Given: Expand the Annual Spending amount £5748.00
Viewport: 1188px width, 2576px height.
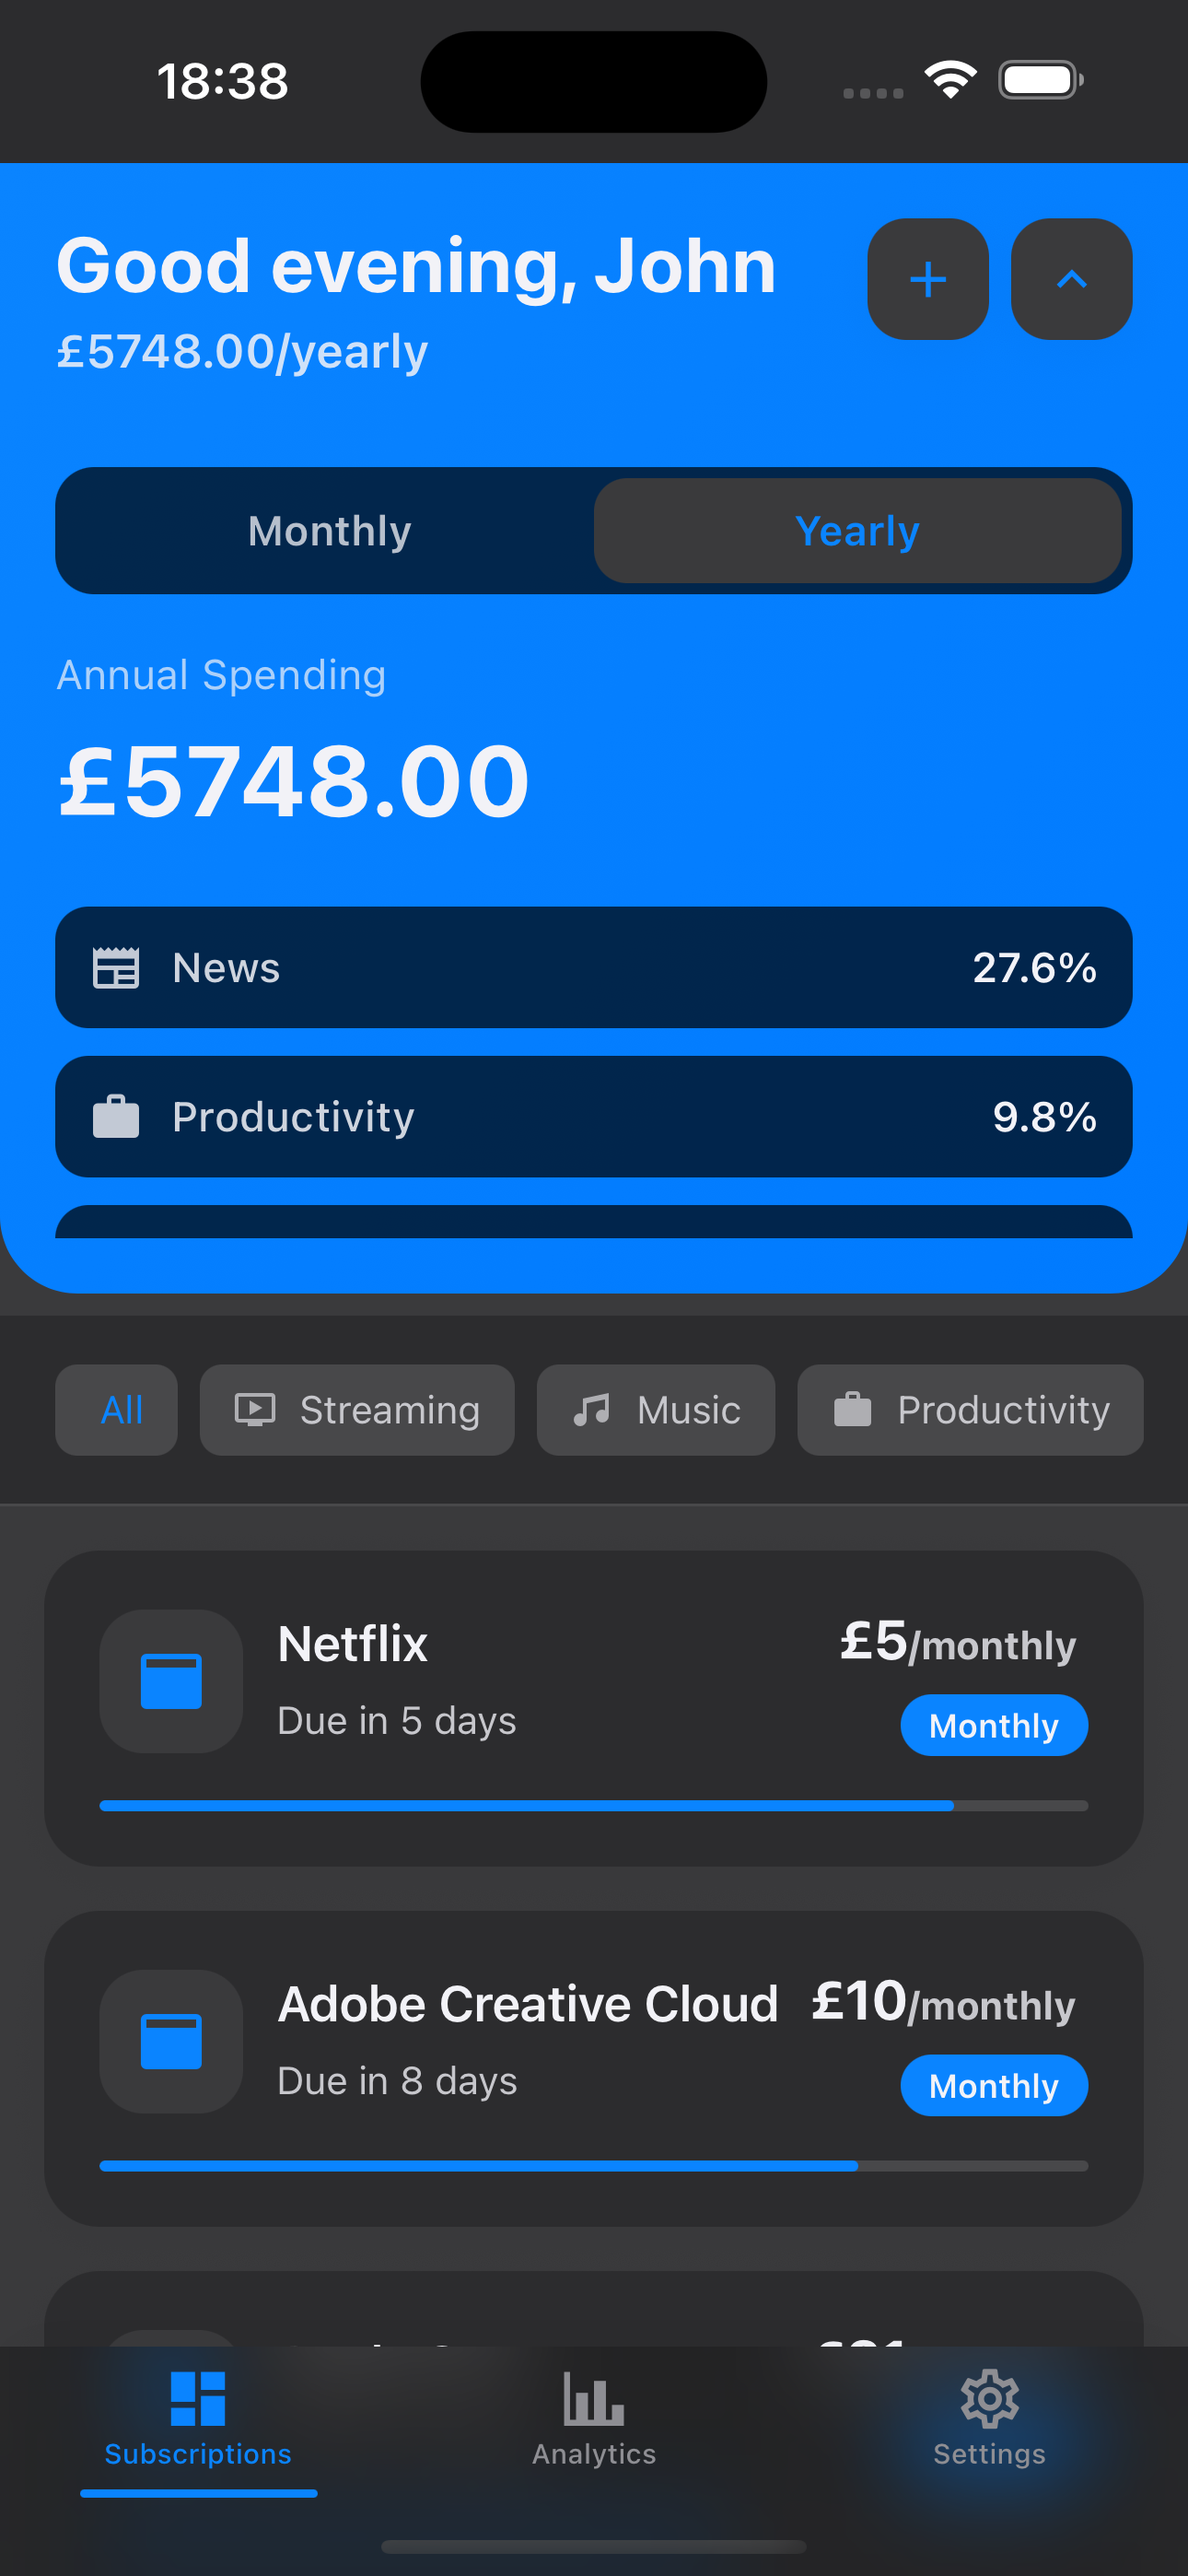Looking at the screenshot, I should [x=294, y=781].
